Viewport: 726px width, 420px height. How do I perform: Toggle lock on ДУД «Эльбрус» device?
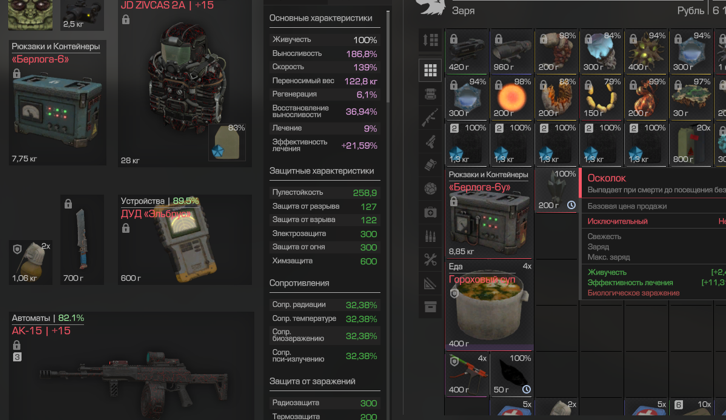126,228
